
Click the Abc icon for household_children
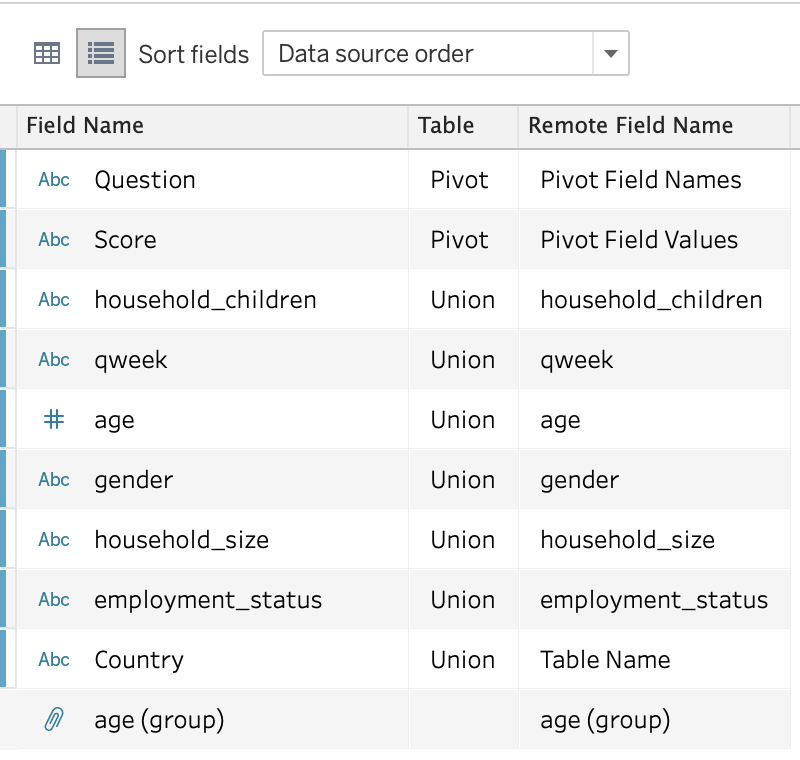point(54,300)
